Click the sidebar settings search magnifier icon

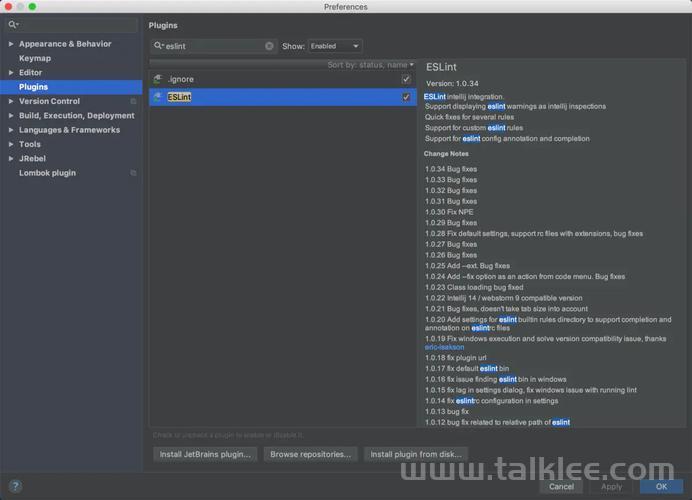(x=13, y=24)
